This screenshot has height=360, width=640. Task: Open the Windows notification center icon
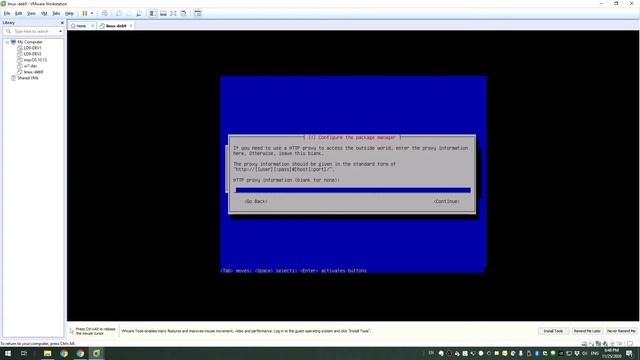click(629, 353)
